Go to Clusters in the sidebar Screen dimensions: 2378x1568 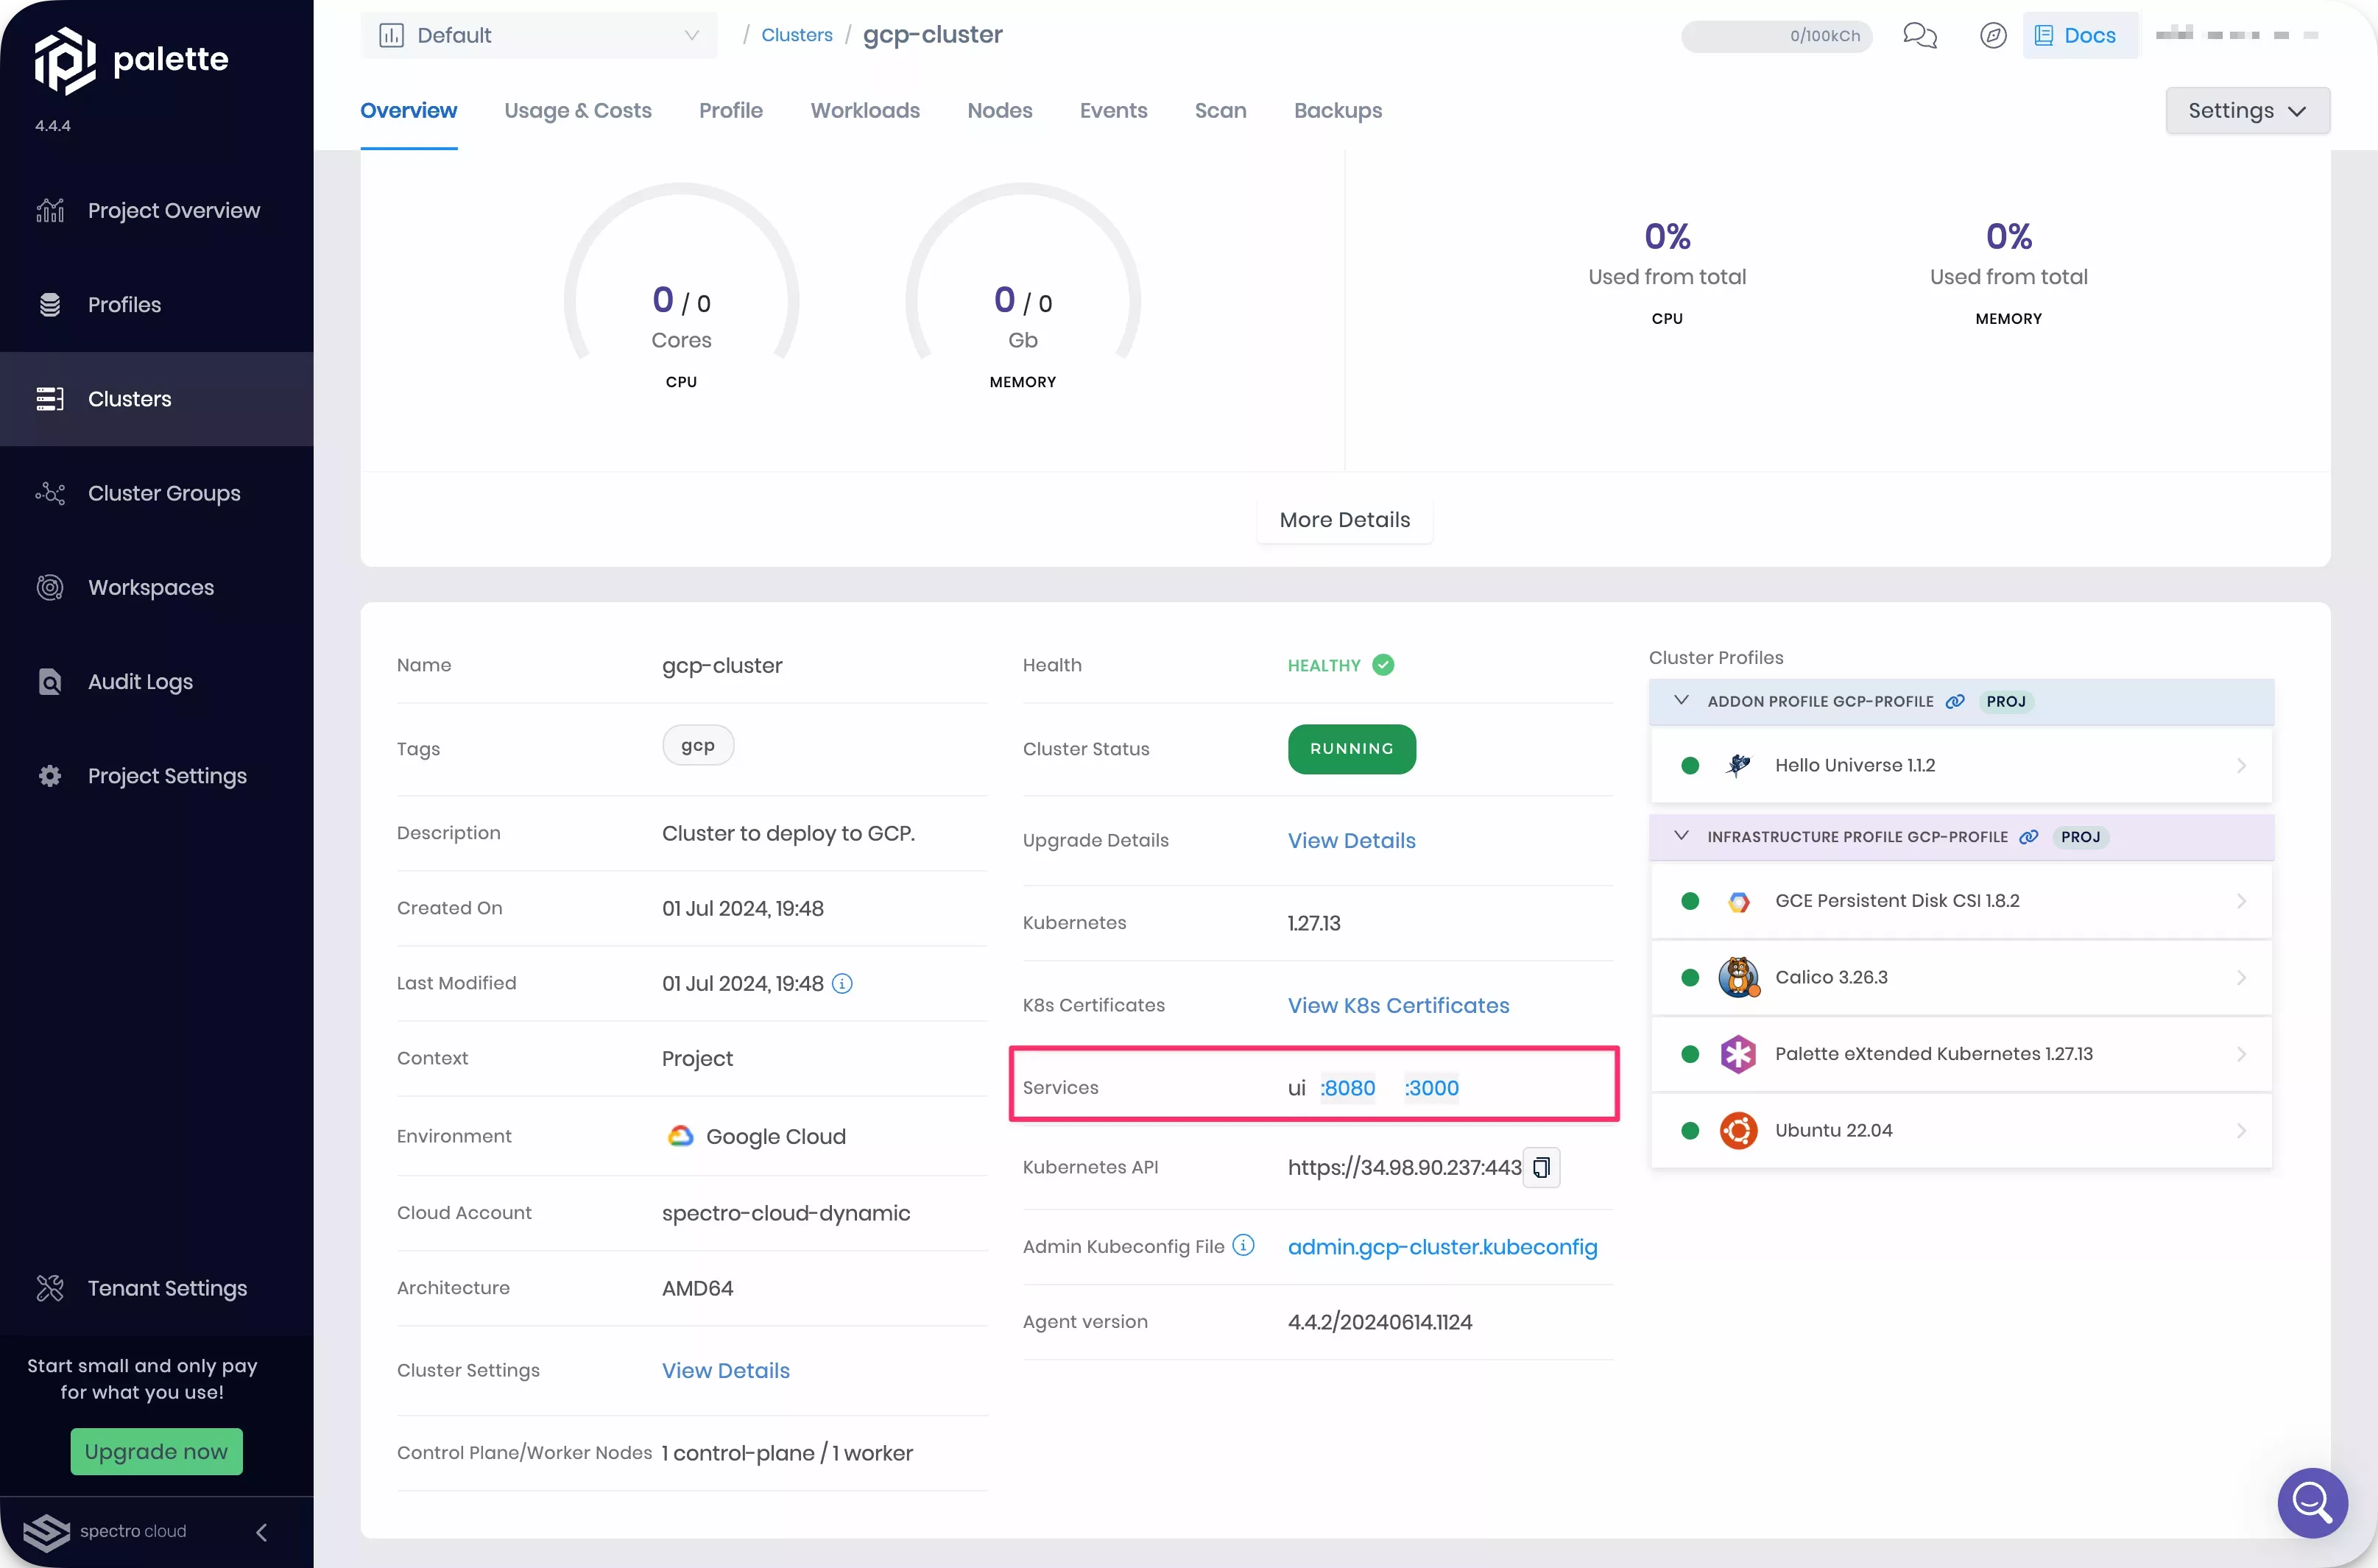pyautogui.click(x=157, y=399)
